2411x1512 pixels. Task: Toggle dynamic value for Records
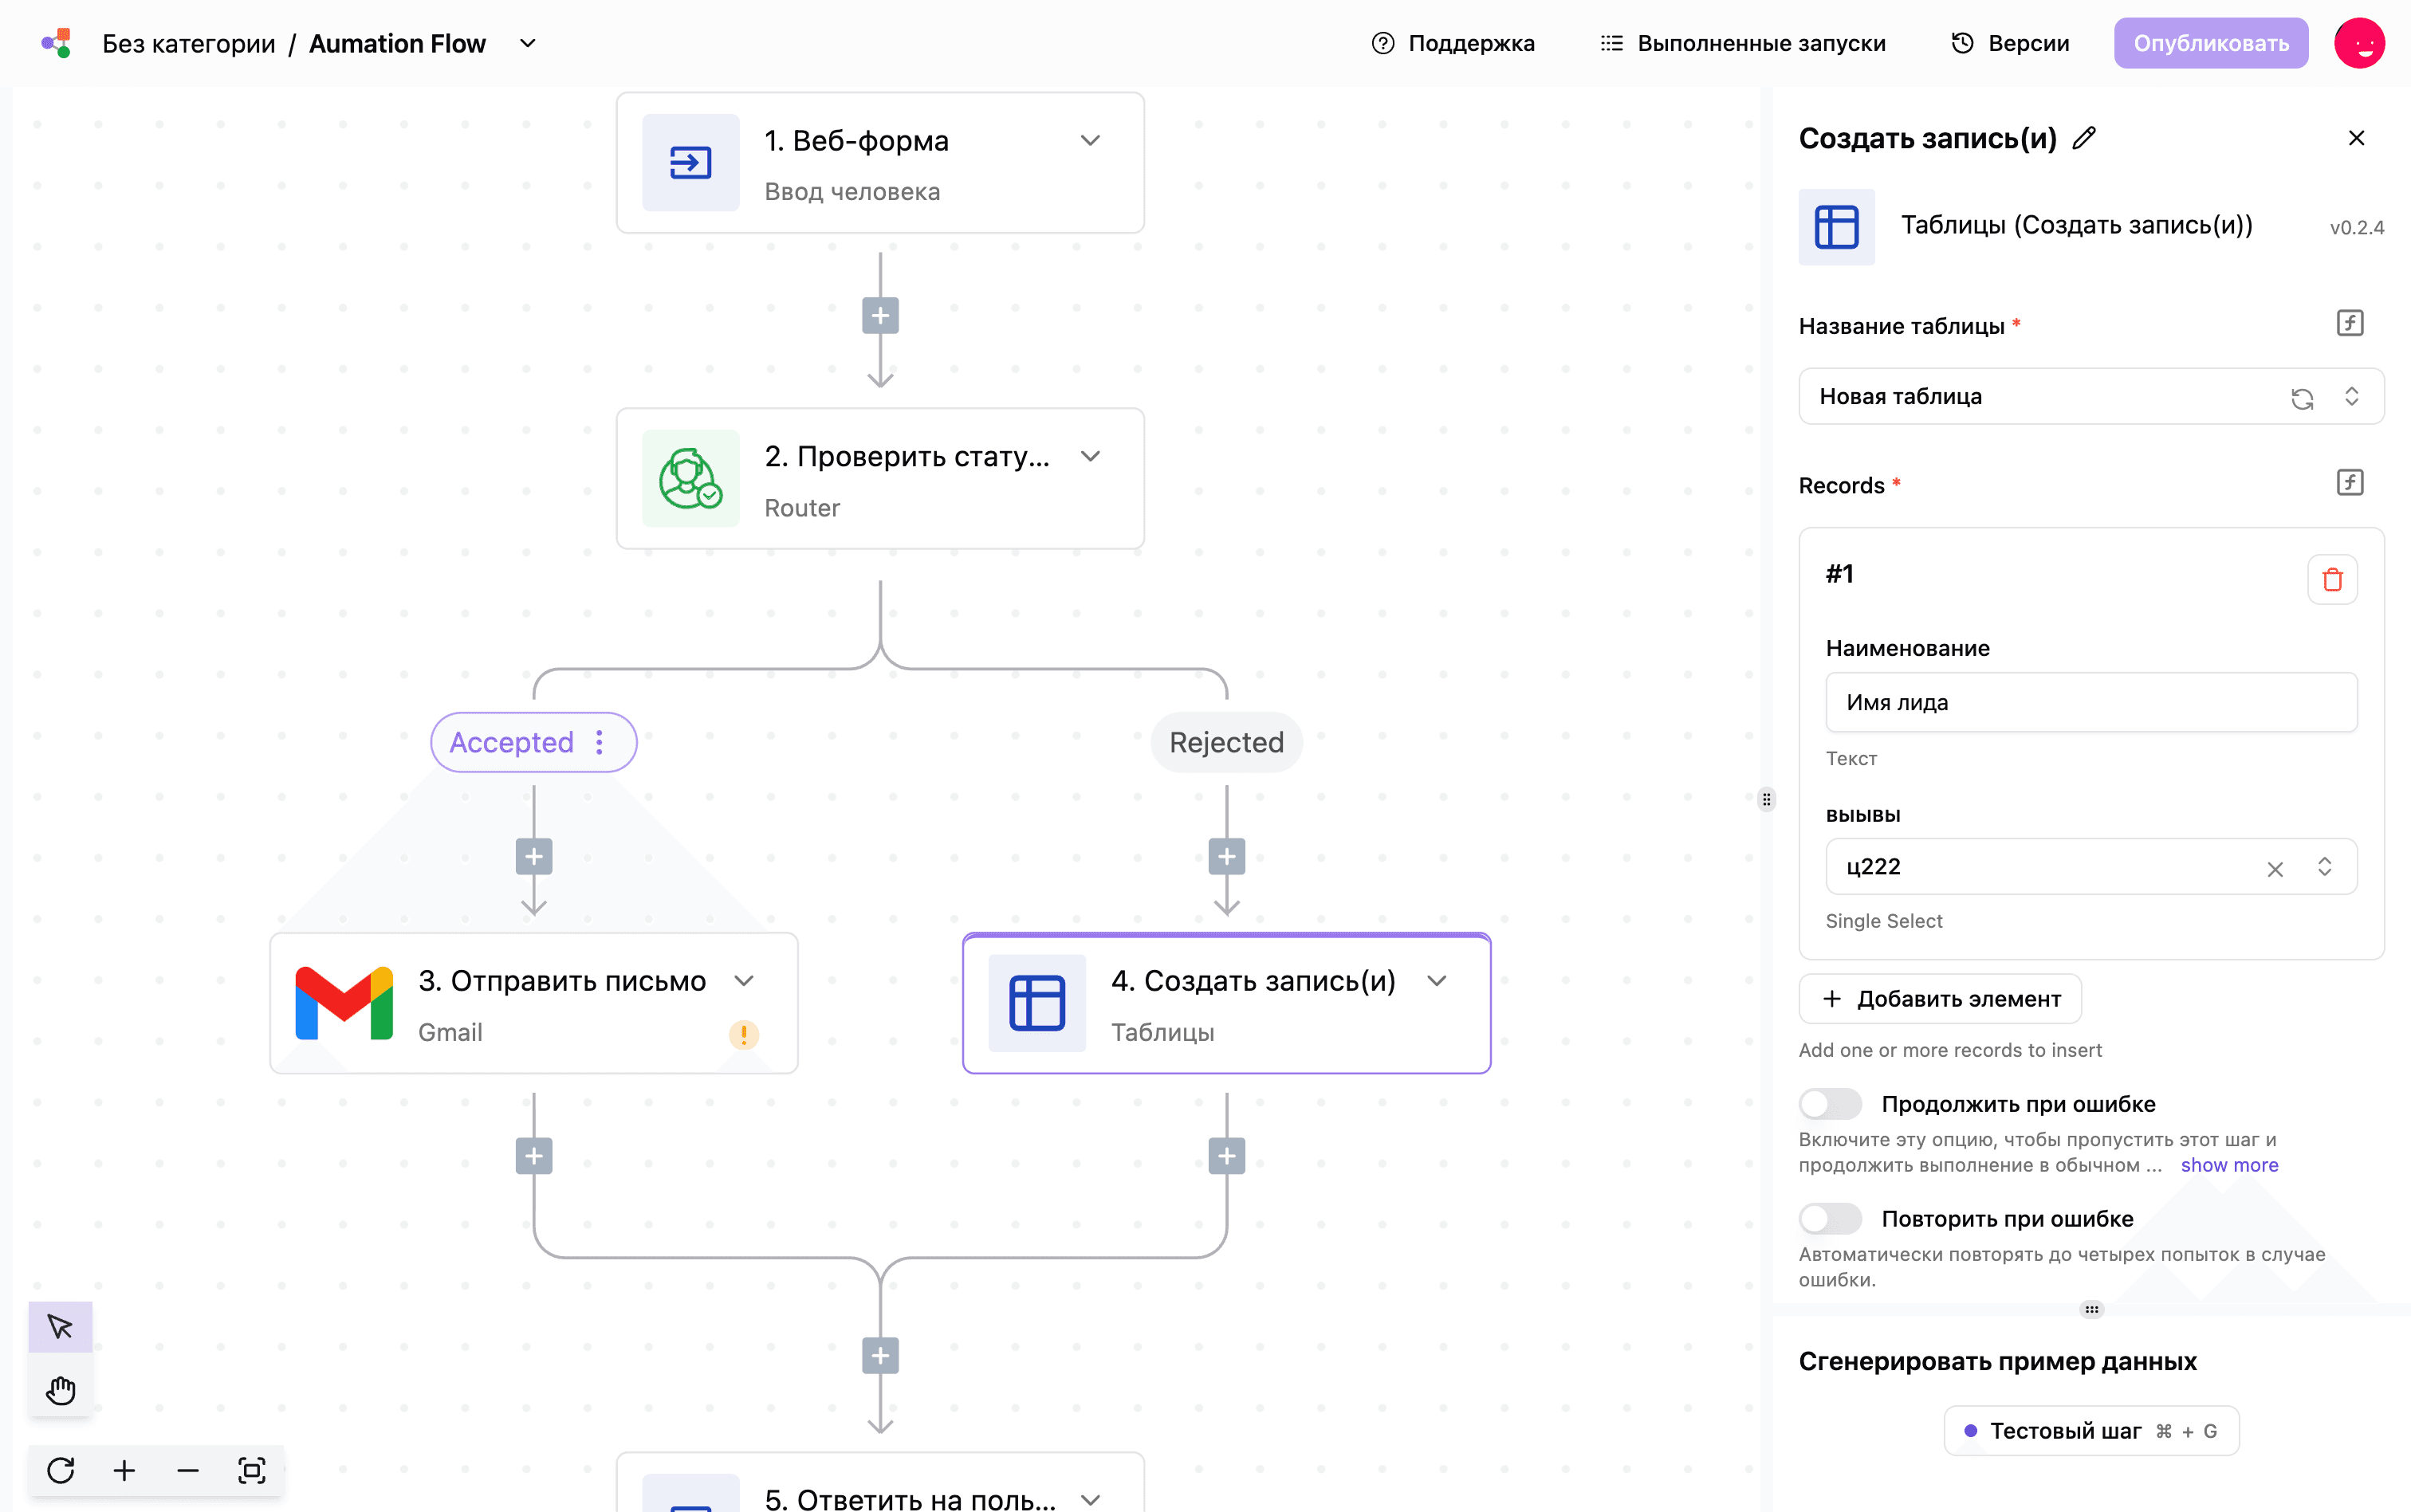coord(2350,483)
